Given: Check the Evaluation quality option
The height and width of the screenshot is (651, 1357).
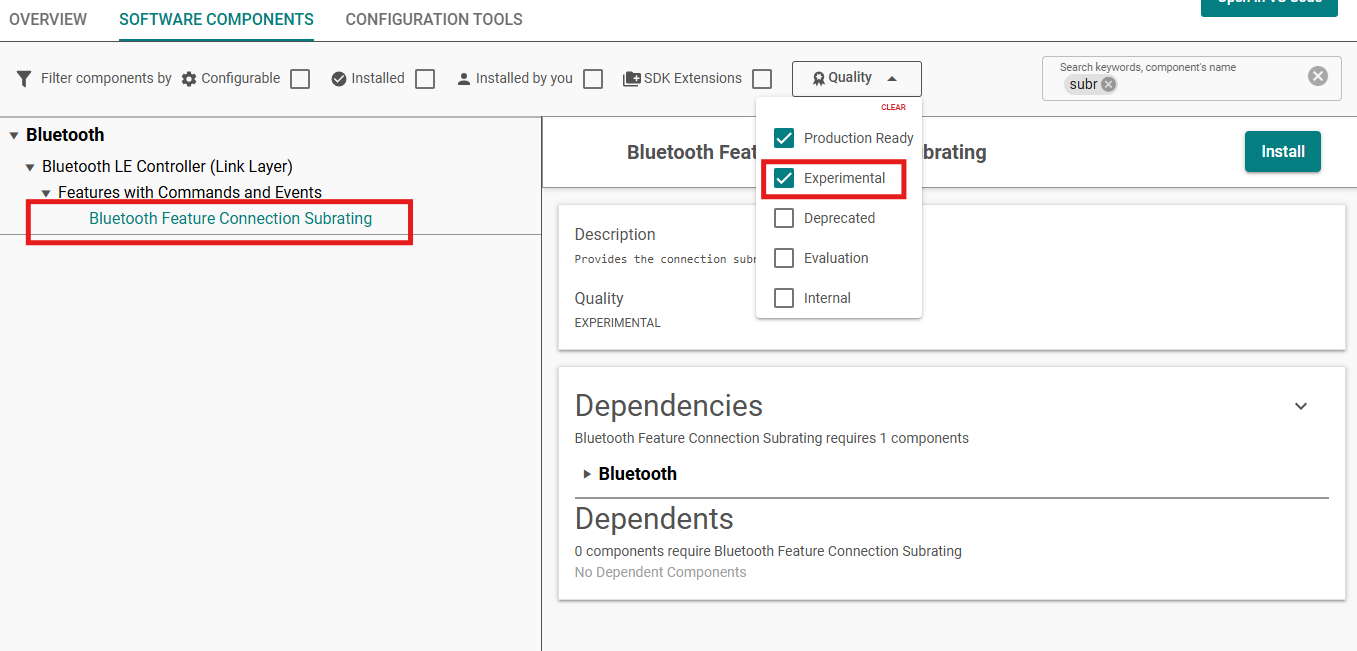Looking at the screenshot, I should coord(784,258).
